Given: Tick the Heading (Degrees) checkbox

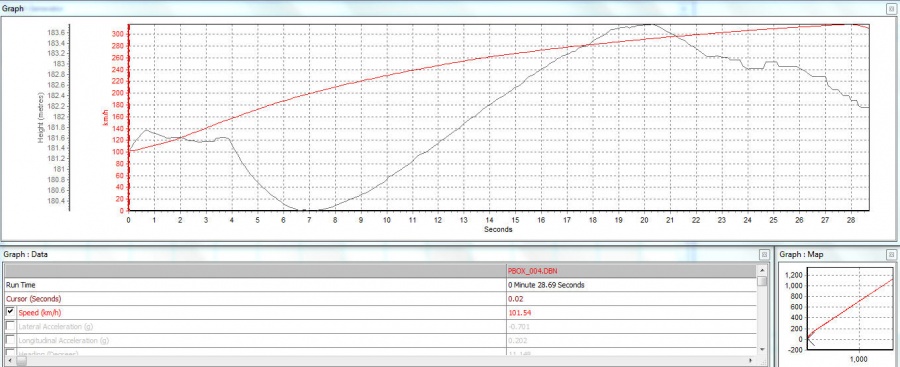Looking at the screenshot, I should coord(10,351).
